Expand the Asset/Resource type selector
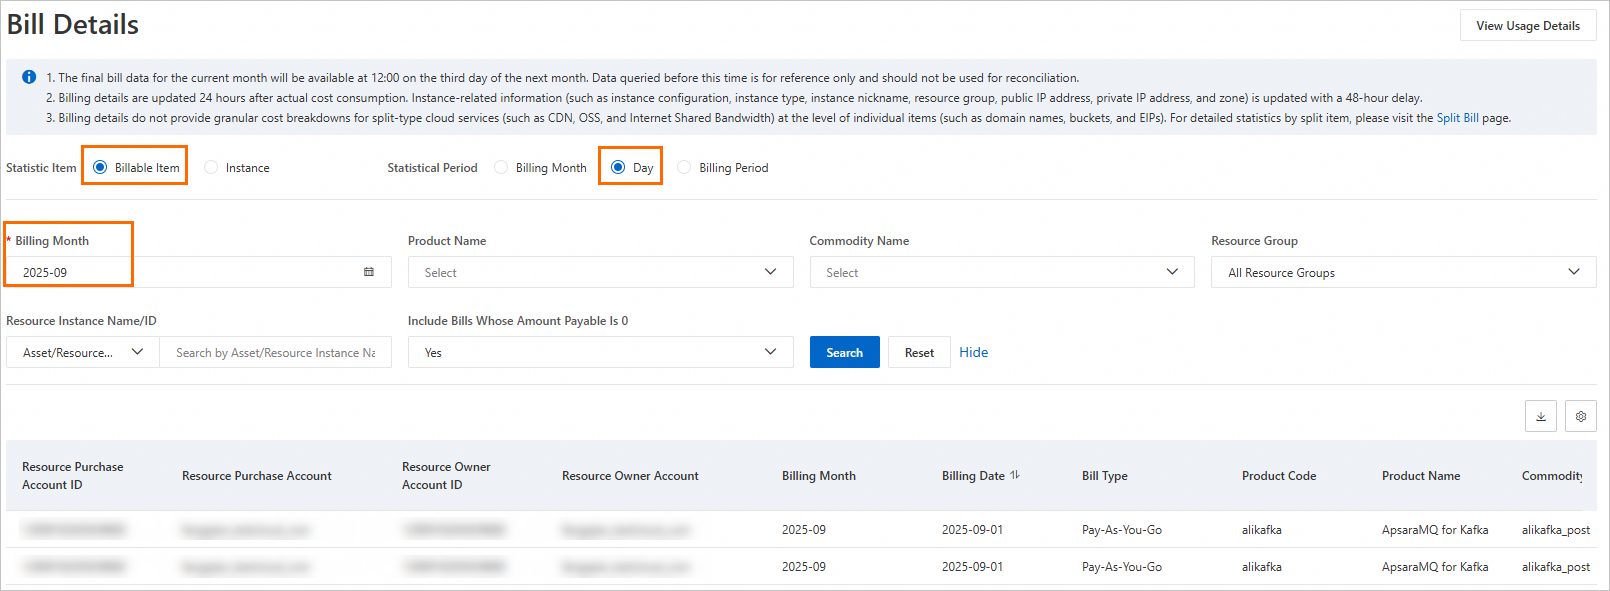The height and width of the screenshot is (591, 1610). (x=83, y=352)
